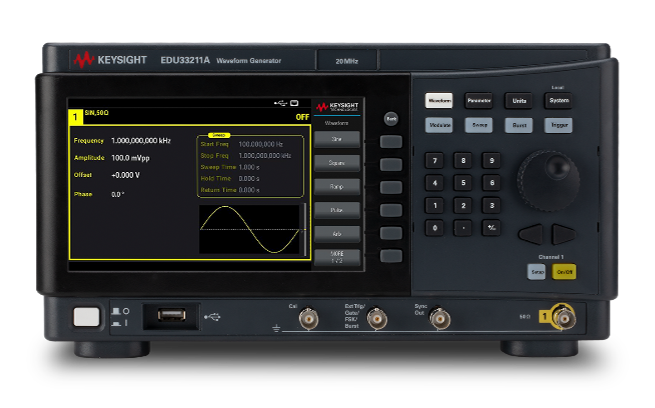Click the Sync Out BNC connector
The height and width of the screenshot is (408, 655).
pos(440,319)
